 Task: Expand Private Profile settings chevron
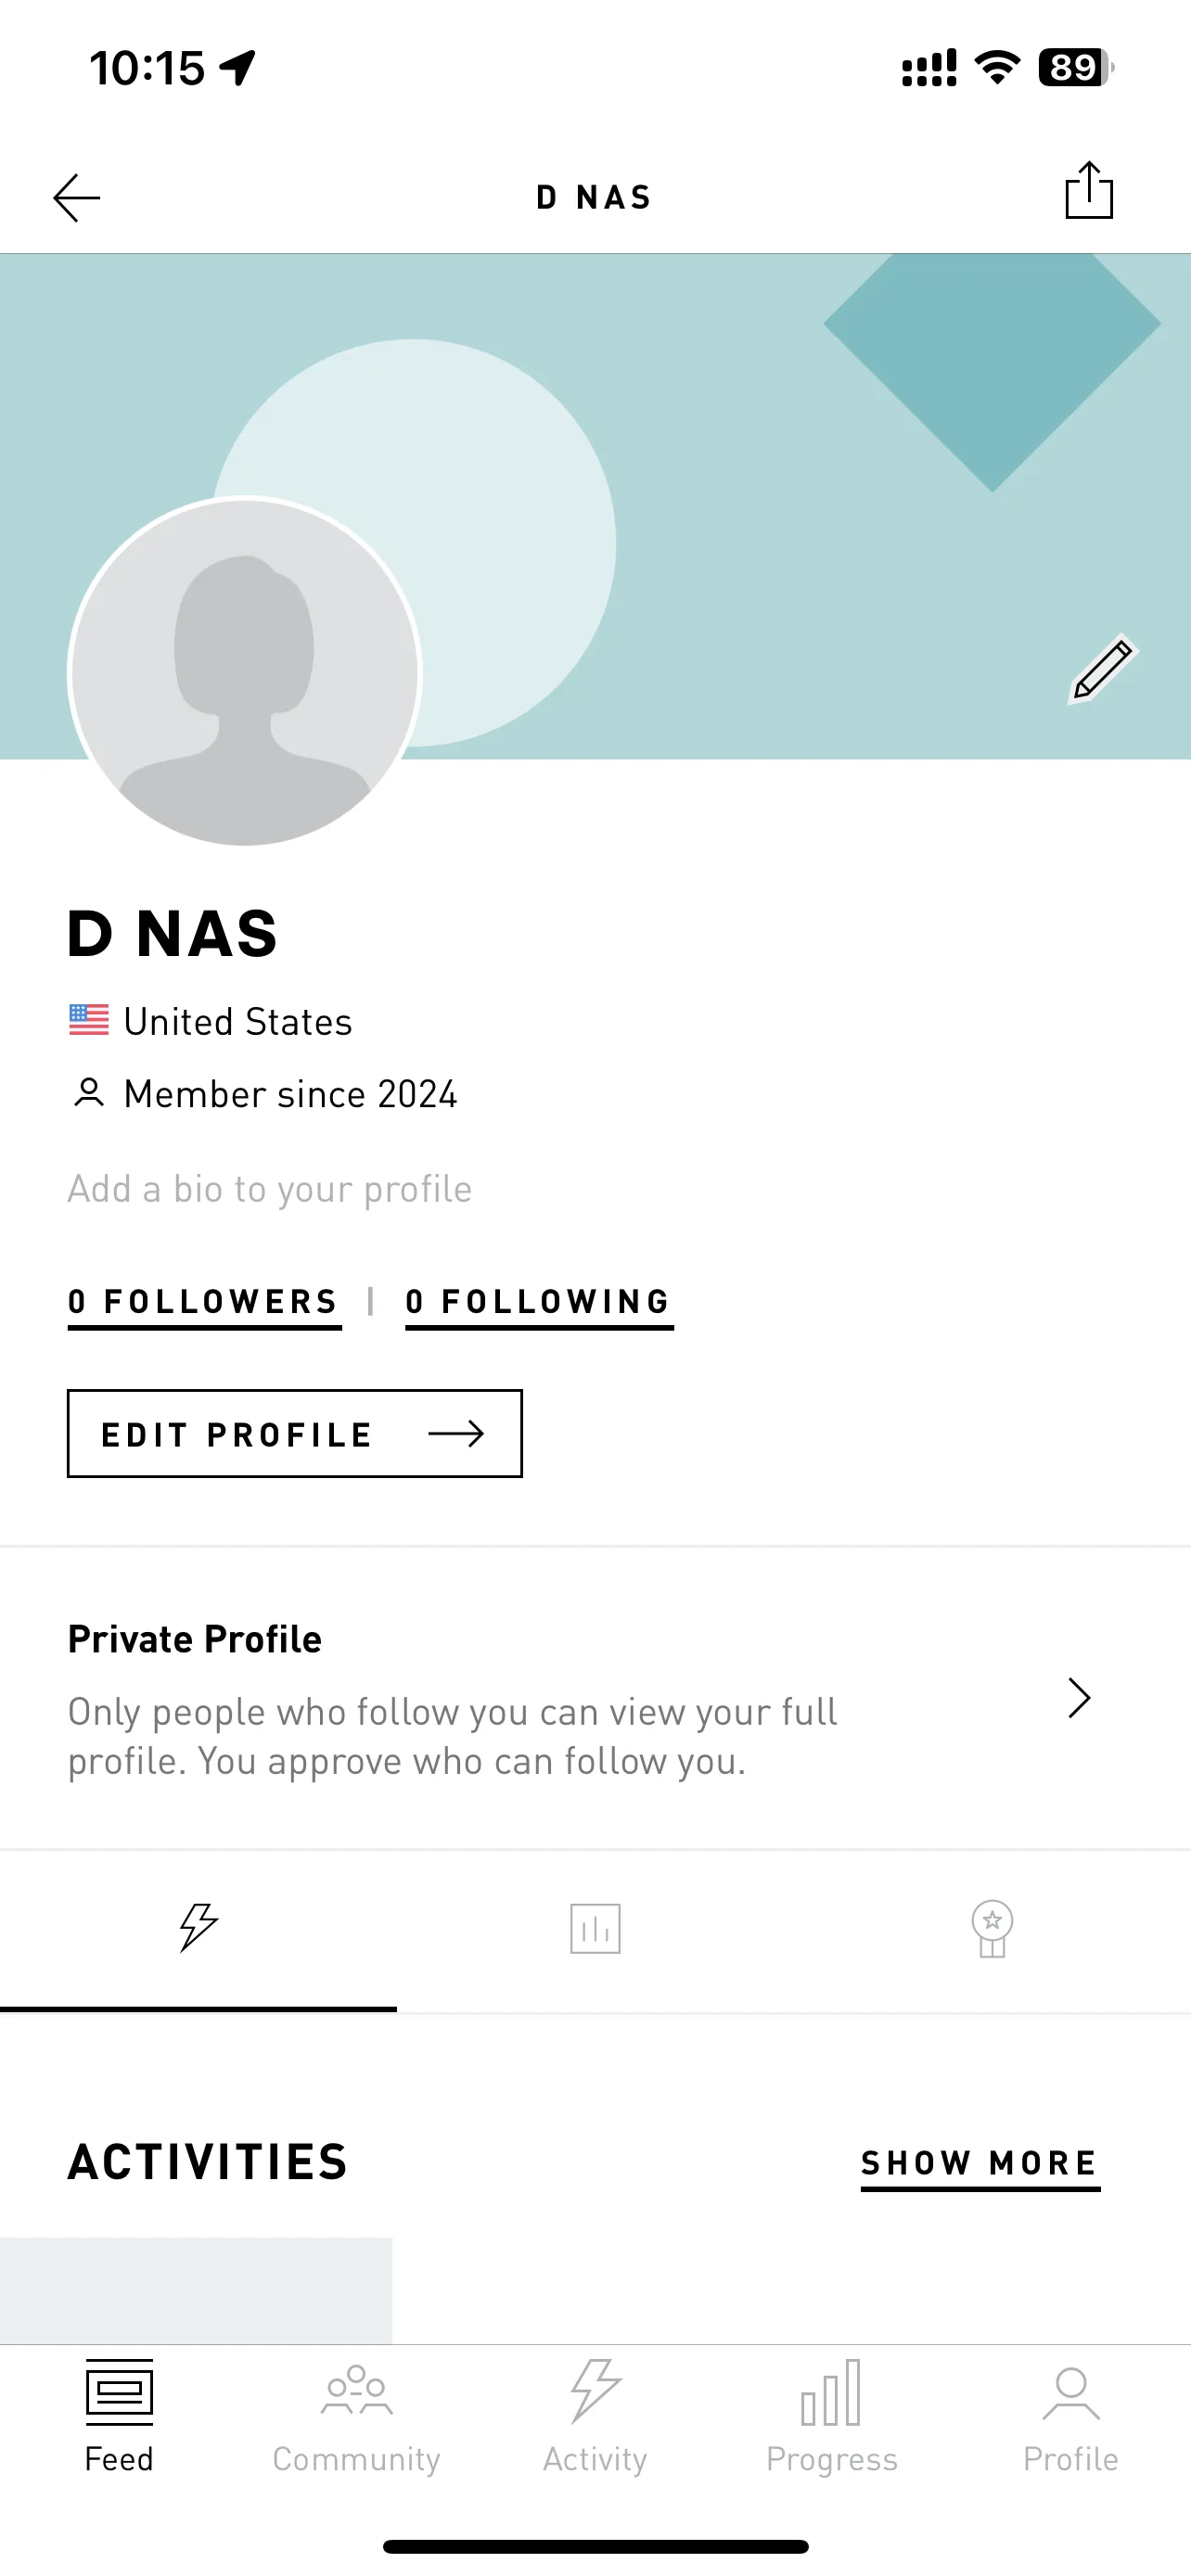coord(1078,1697)
